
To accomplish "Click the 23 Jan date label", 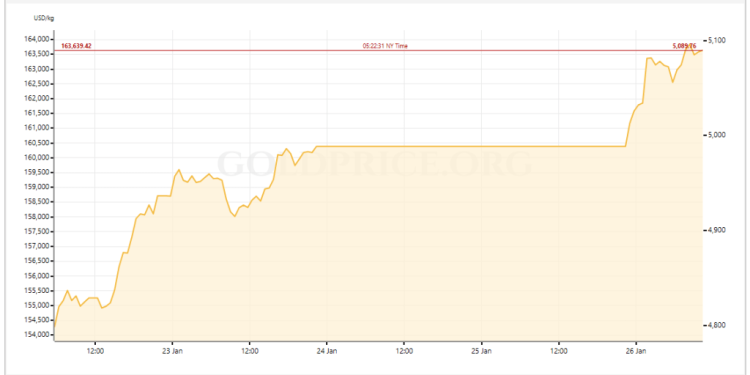I will (172, 351).
